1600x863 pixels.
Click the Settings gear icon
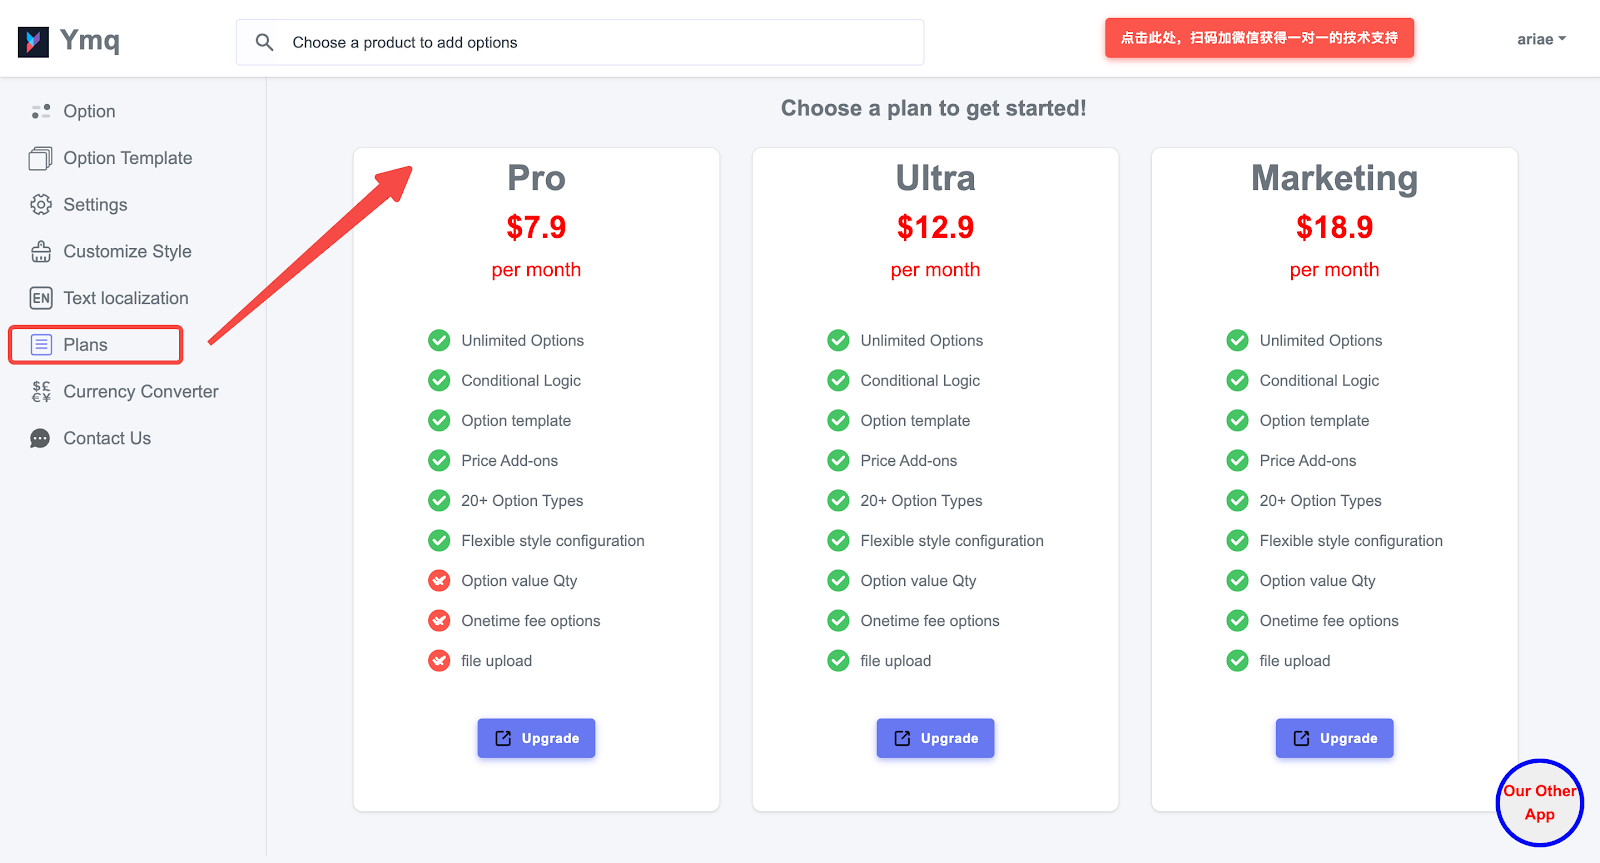click(x=40, y=205)
